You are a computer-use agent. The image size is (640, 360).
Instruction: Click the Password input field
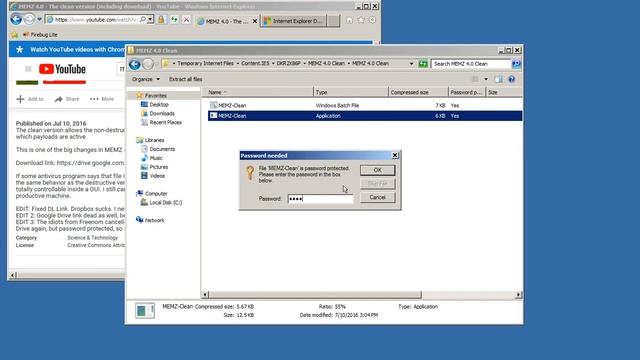coord(320,199)
